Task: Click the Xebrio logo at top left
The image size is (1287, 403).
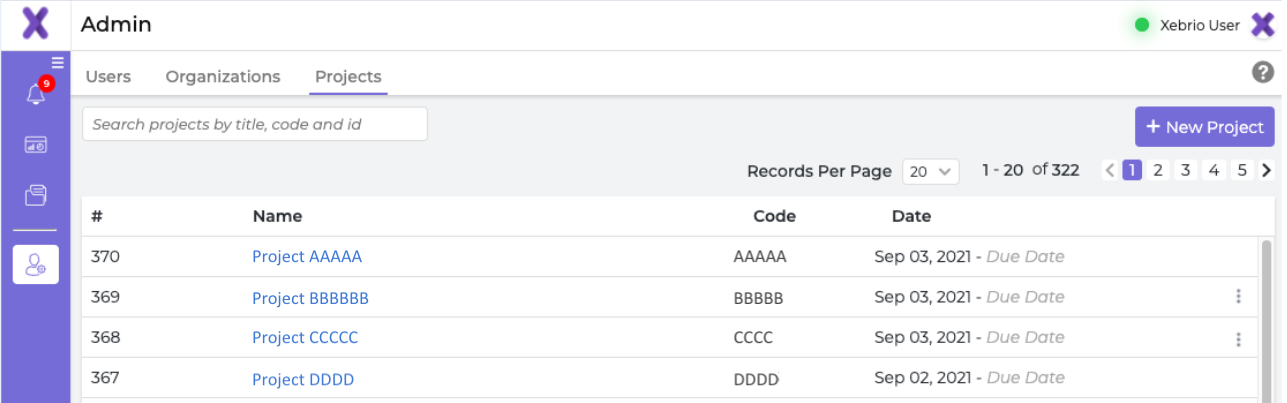Action: pos(35,24)
